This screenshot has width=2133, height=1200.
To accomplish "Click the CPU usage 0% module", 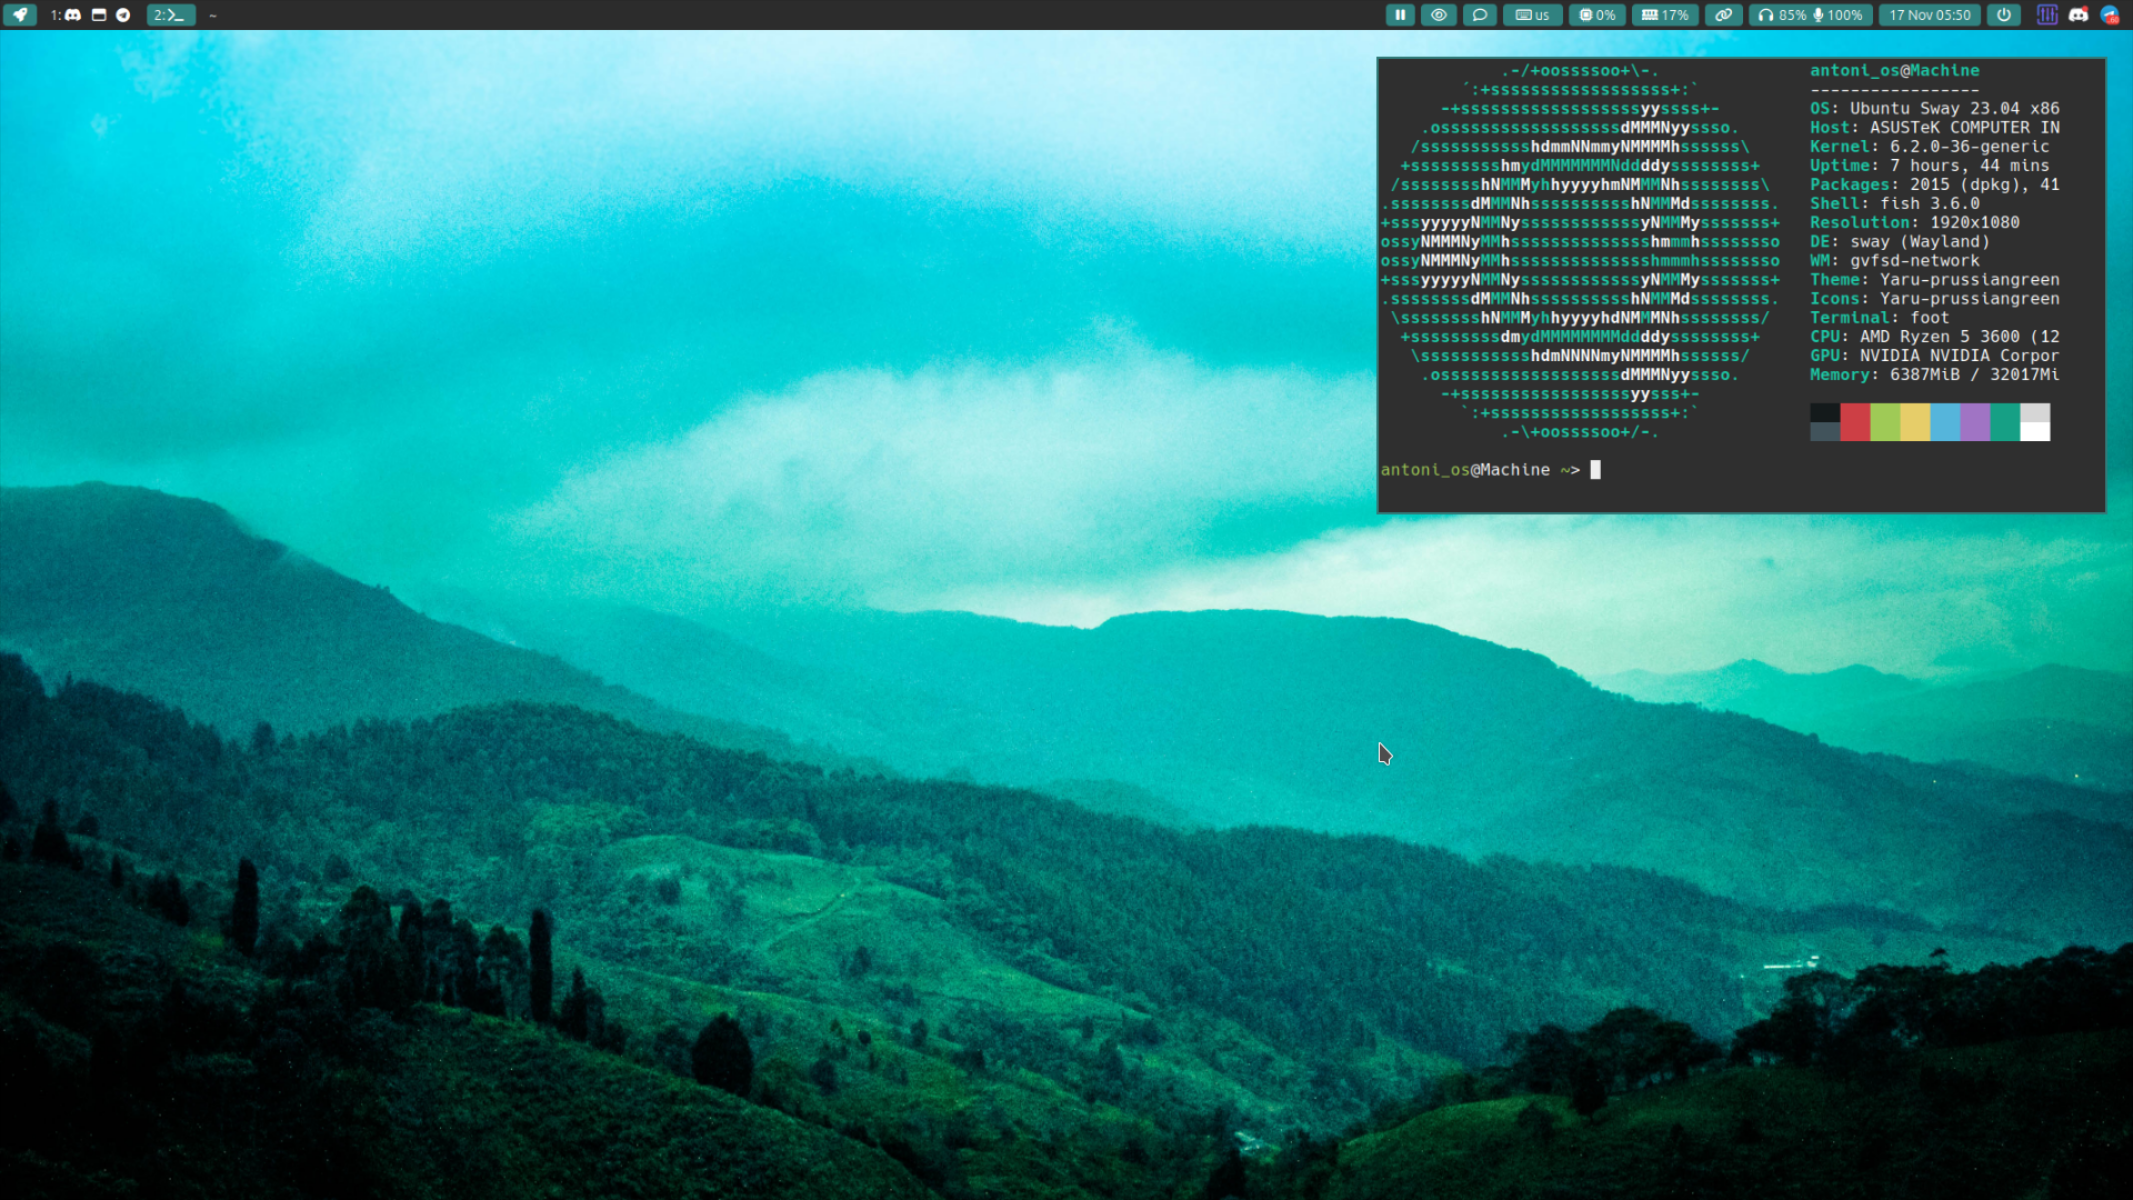I will pos(1597,15).
